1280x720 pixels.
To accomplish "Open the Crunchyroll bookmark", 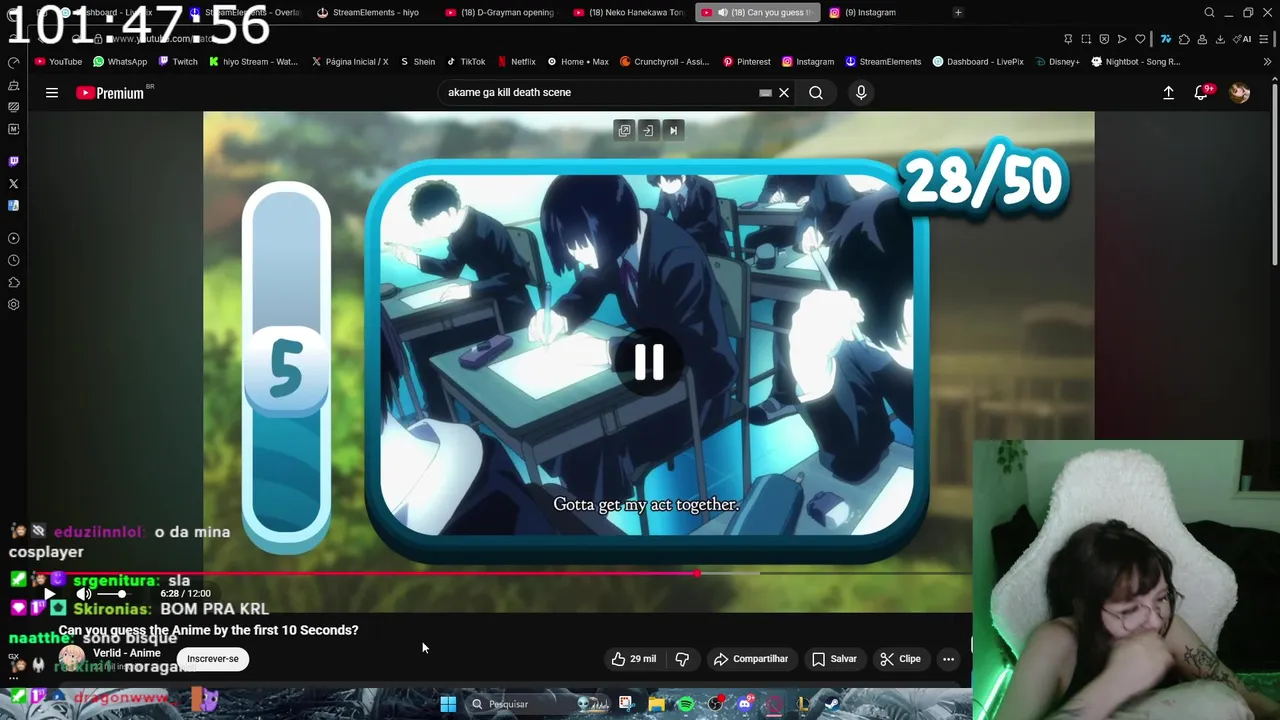I will [664, 62].
